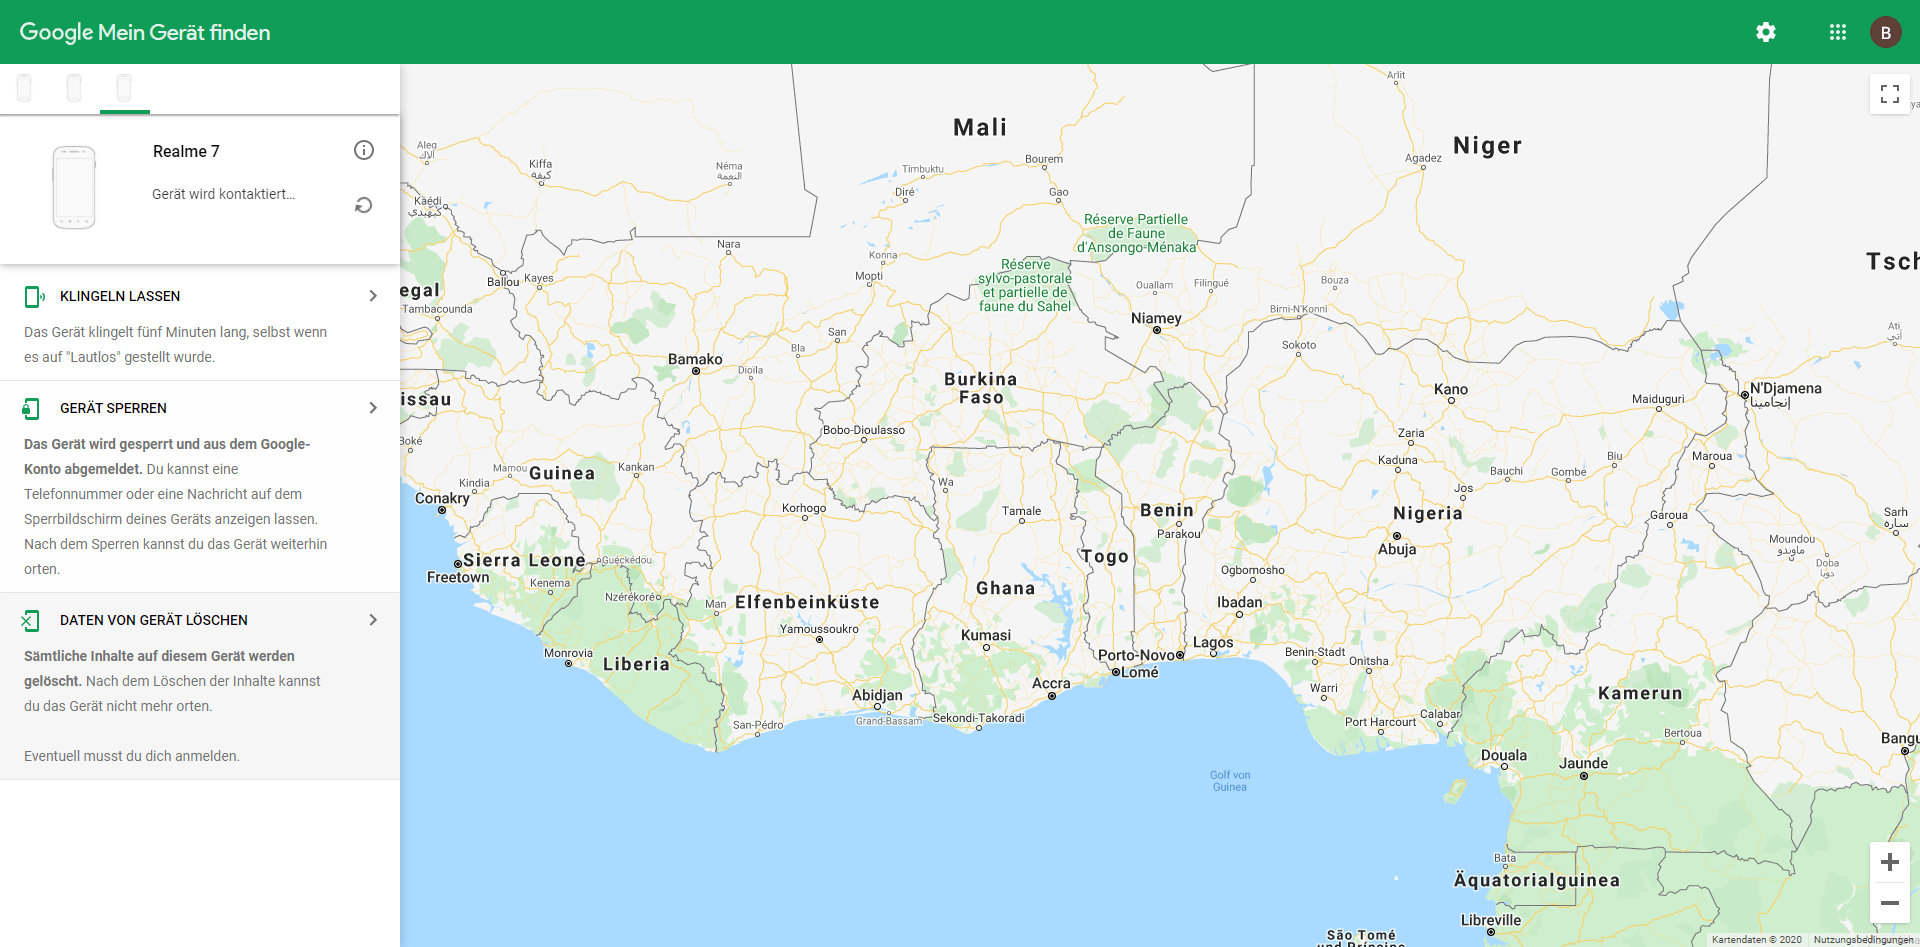Screen dimensions: 1920x947
Task: Click the Libreville city marker
Action: pyautogui.click(x=1491, y=932)
